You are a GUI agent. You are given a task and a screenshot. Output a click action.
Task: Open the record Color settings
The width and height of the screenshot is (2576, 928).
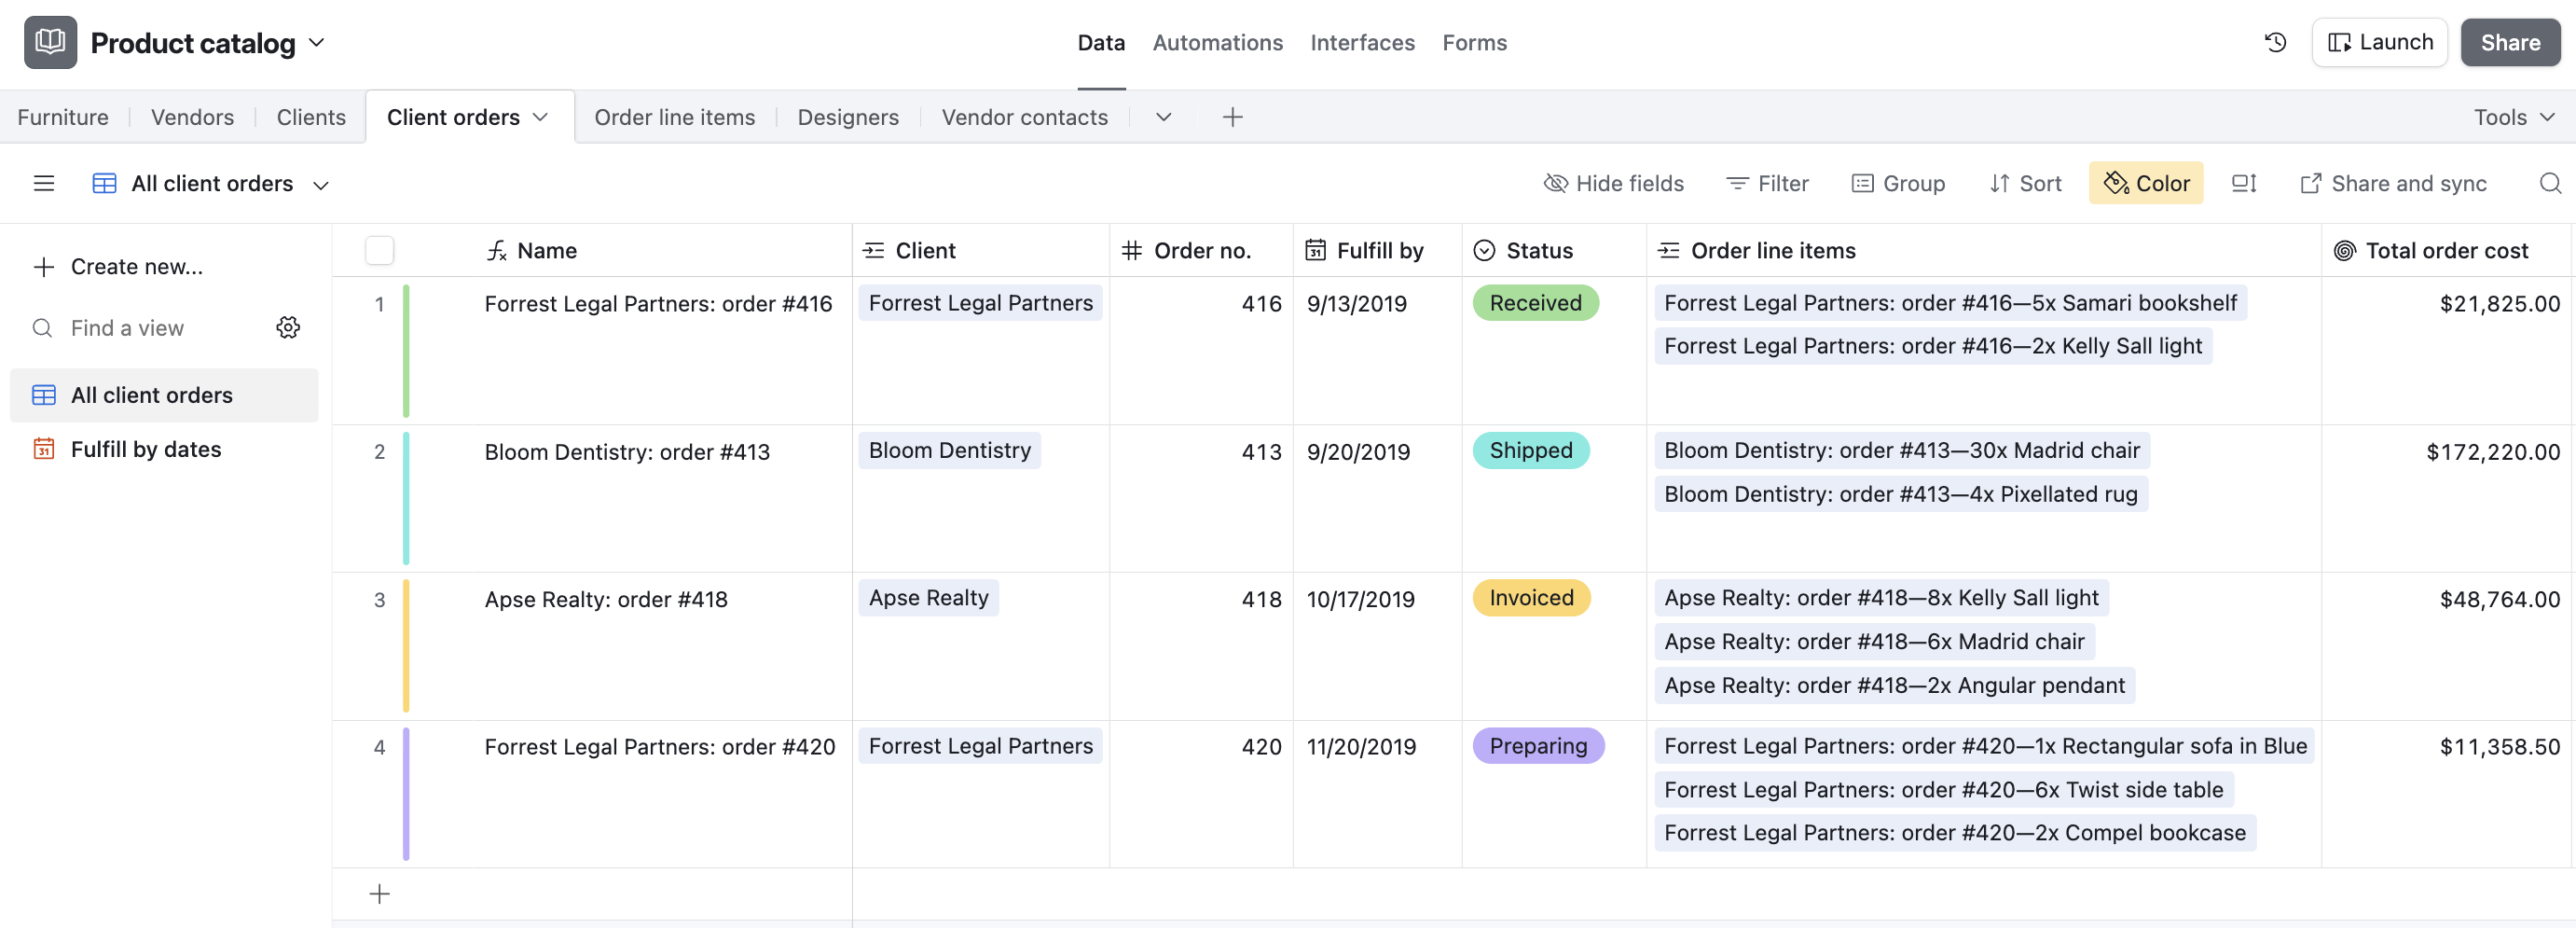tap(2146, 183)
